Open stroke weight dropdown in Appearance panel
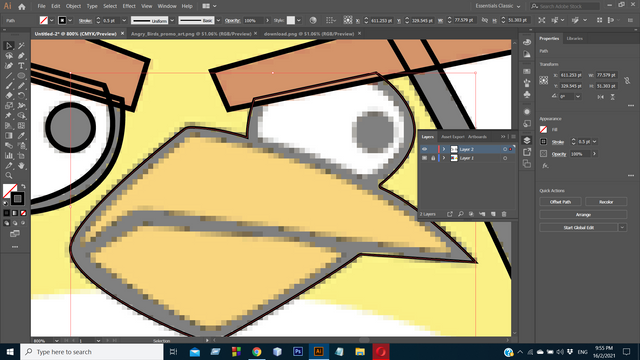Image resolution: width=640 pixels, height=360 pixels. pyautogui.click(x=595, y=142)
